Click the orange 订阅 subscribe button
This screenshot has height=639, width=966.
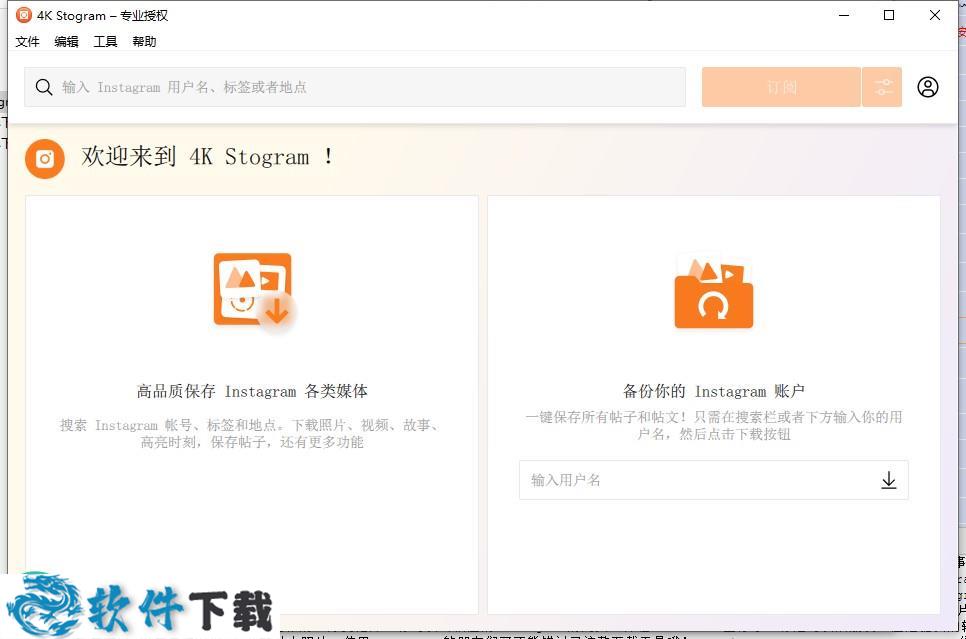tap(781, 87)
